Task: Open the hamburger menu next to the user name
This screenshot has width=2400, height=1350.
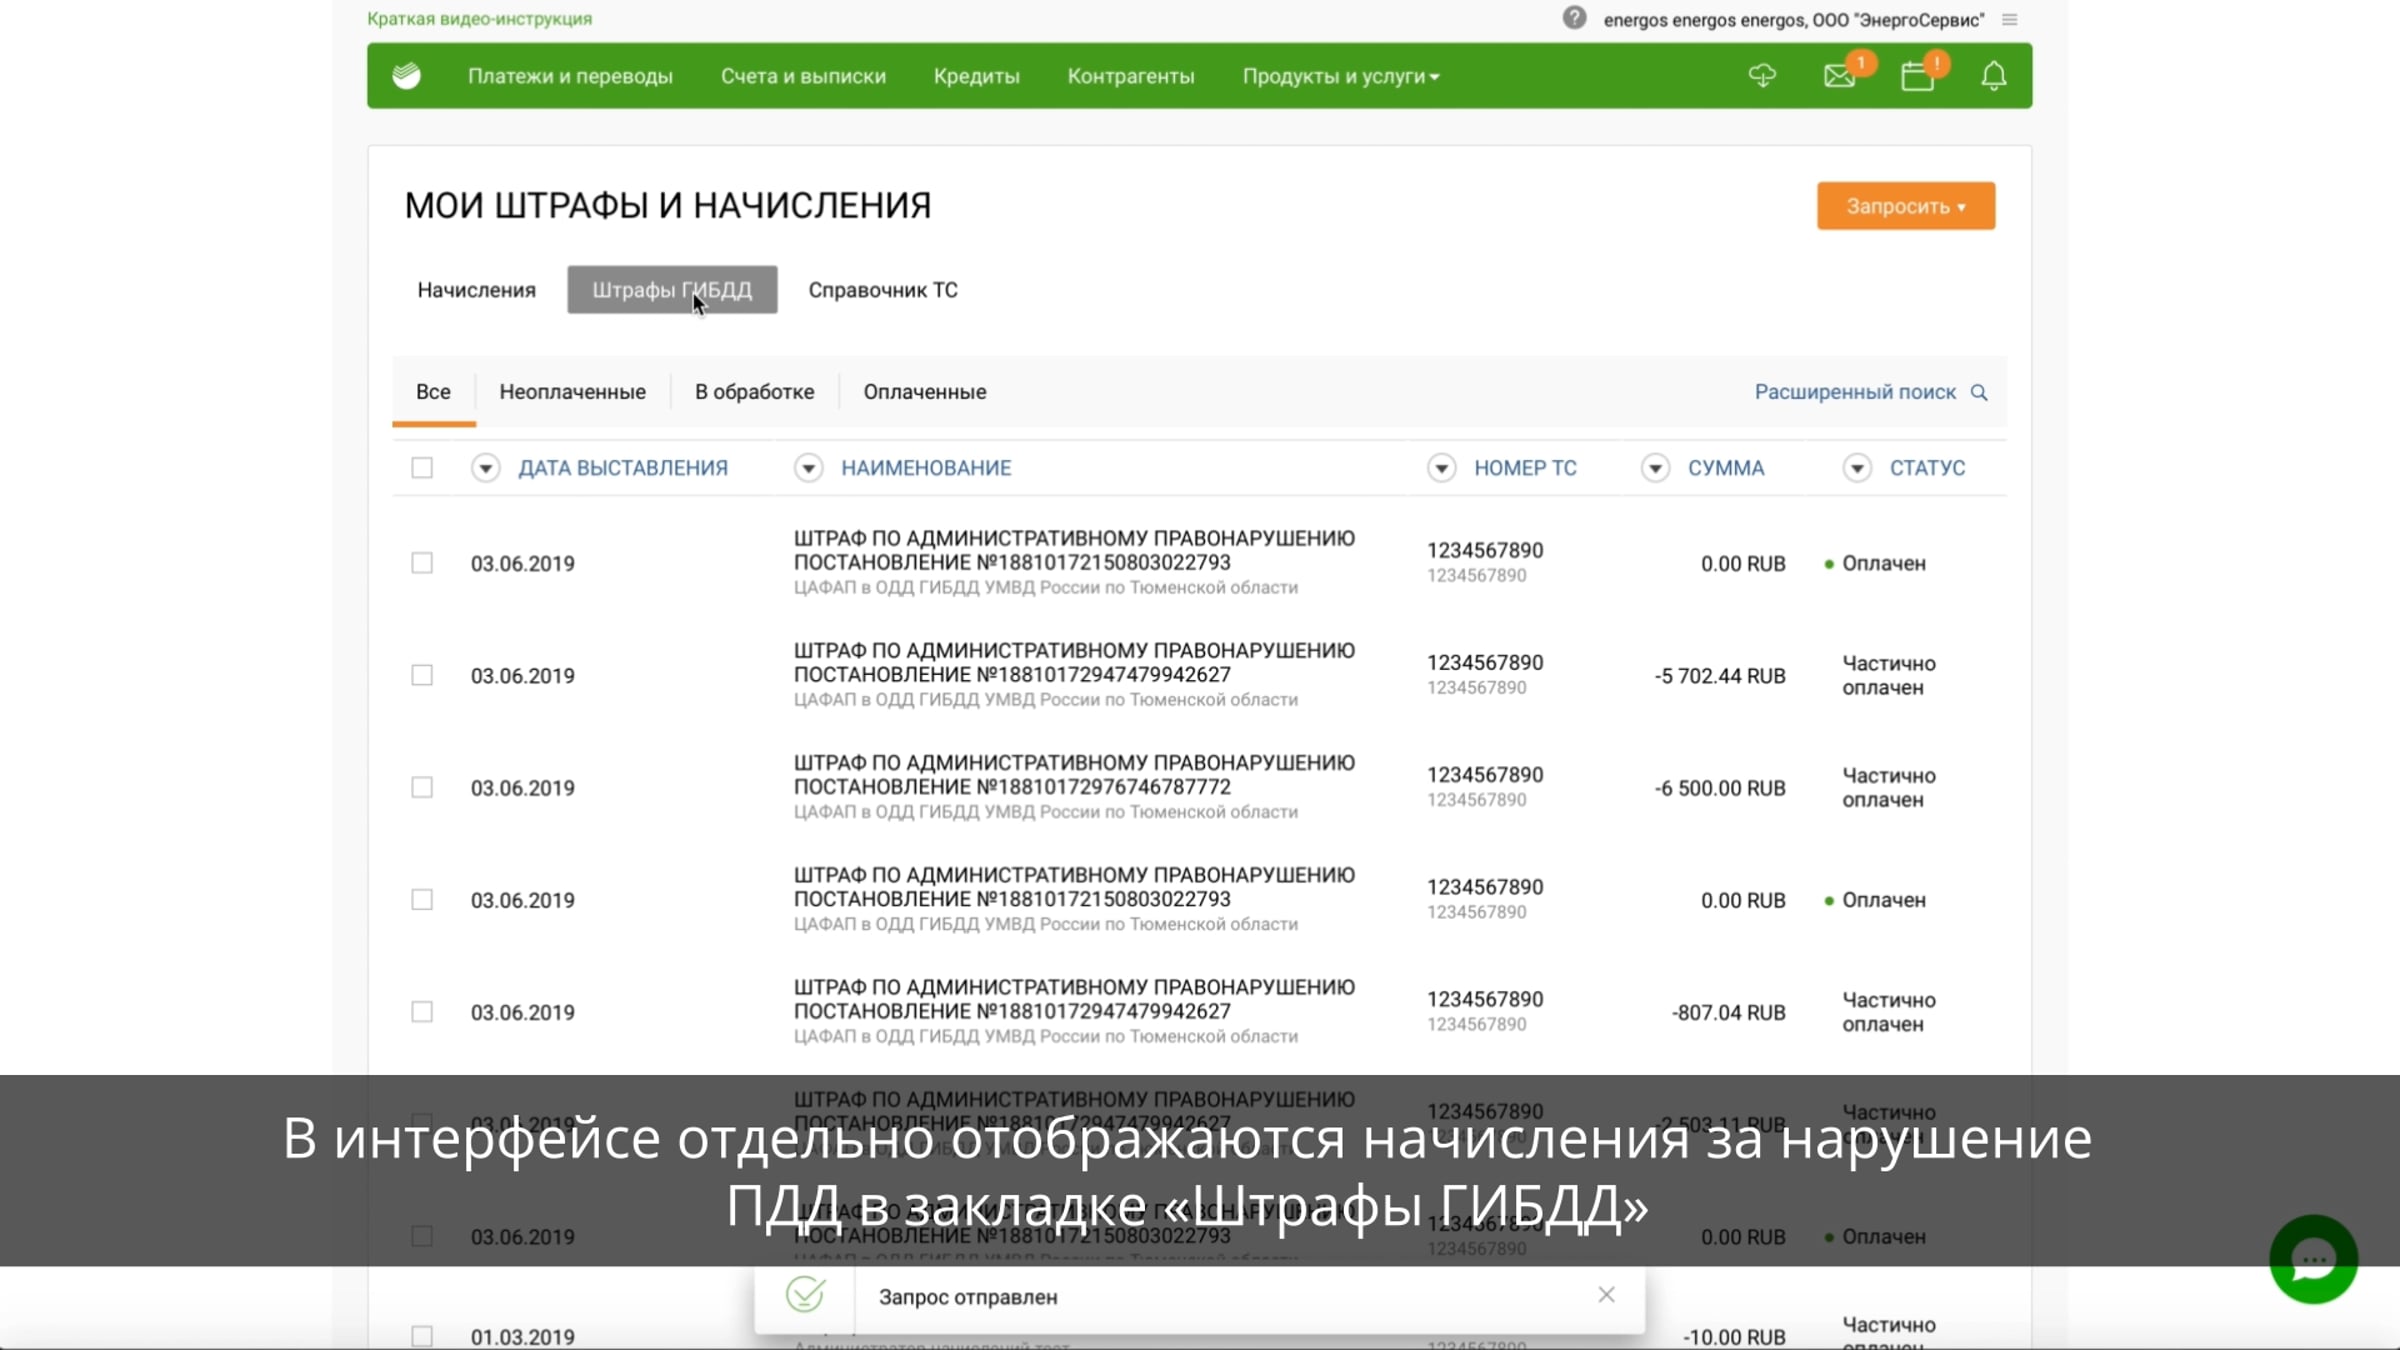Action: [x=2010, y=19]
